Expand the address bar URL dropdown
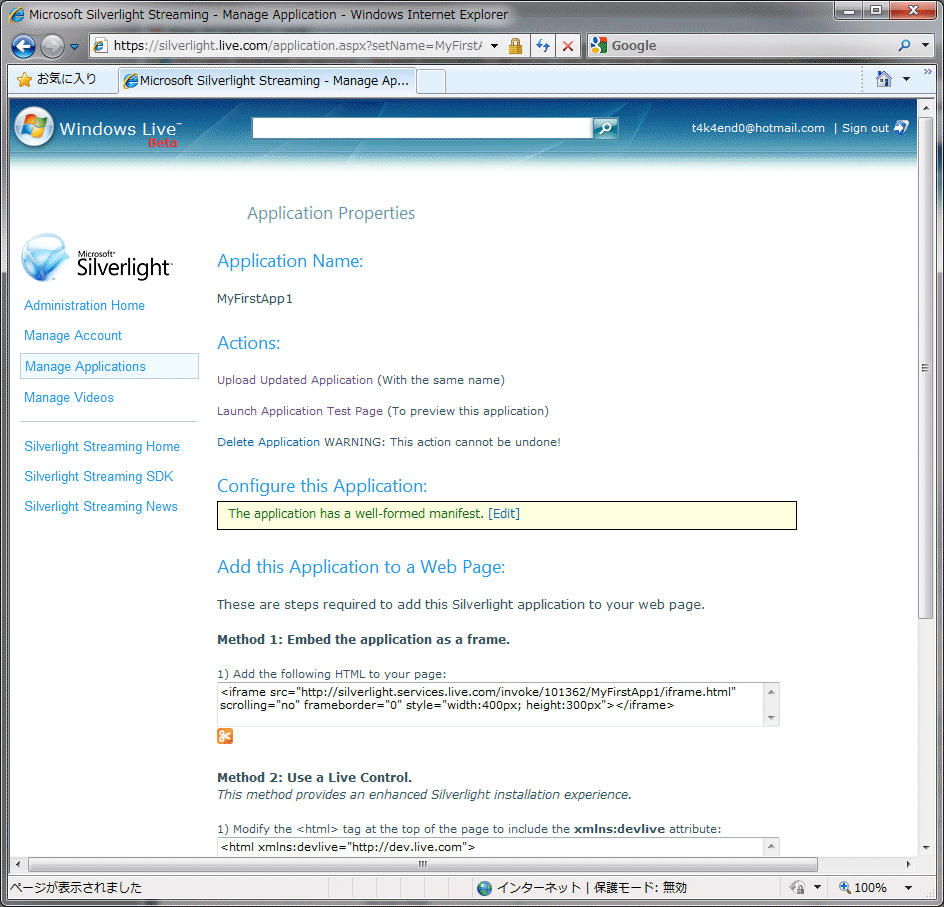 click(x=494, y=46)
